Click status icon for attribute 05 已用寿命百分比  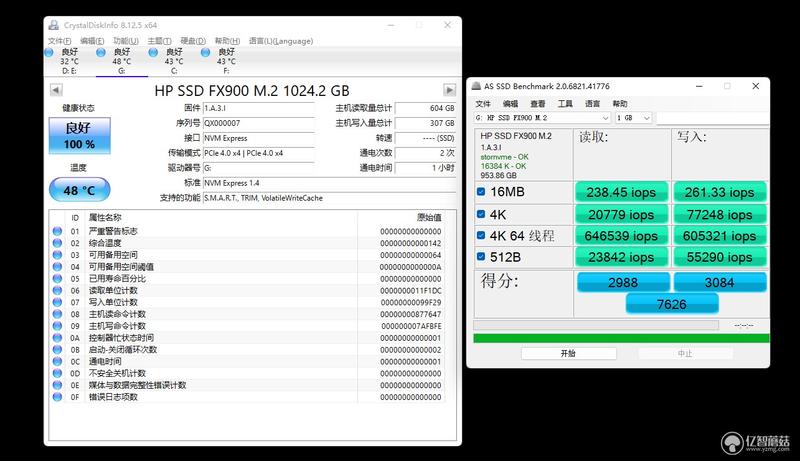pyautogui.click(x=57, y=278)
